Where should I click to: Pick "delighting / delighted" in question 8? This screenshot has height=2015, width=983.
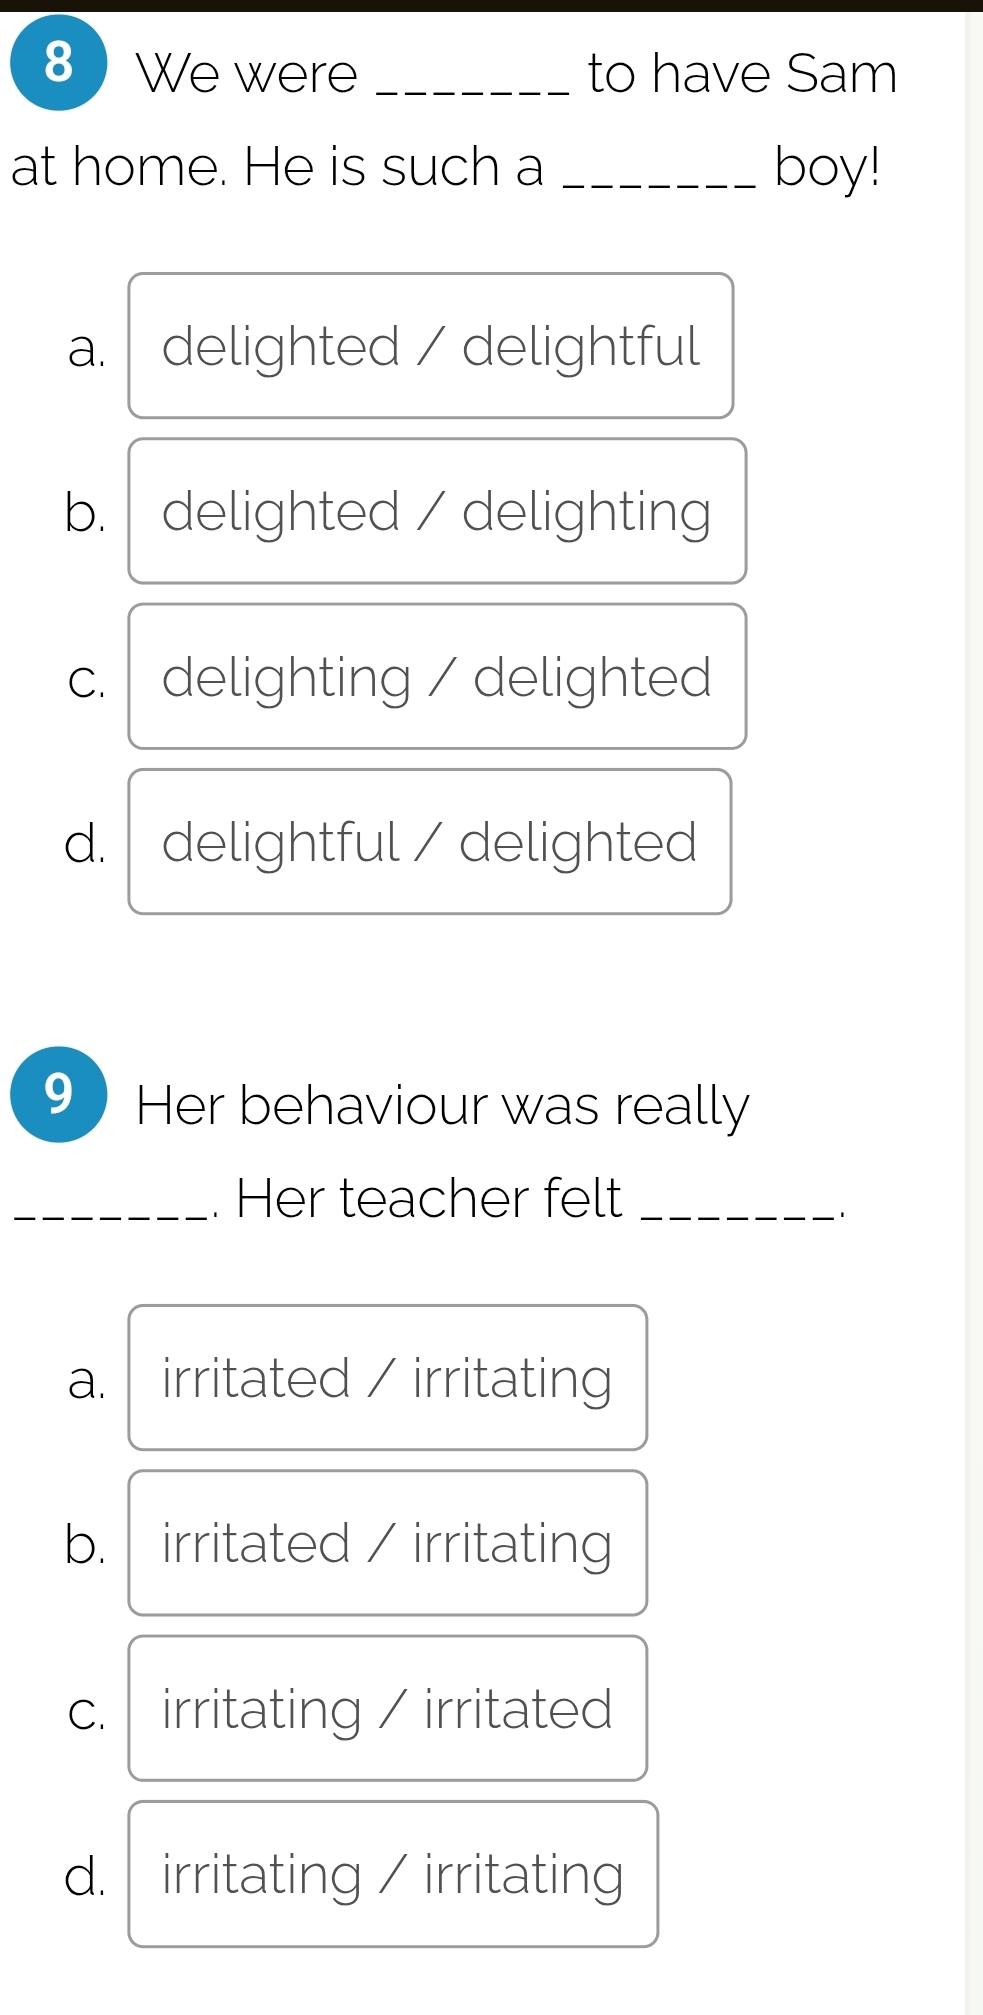pos(436,677)
